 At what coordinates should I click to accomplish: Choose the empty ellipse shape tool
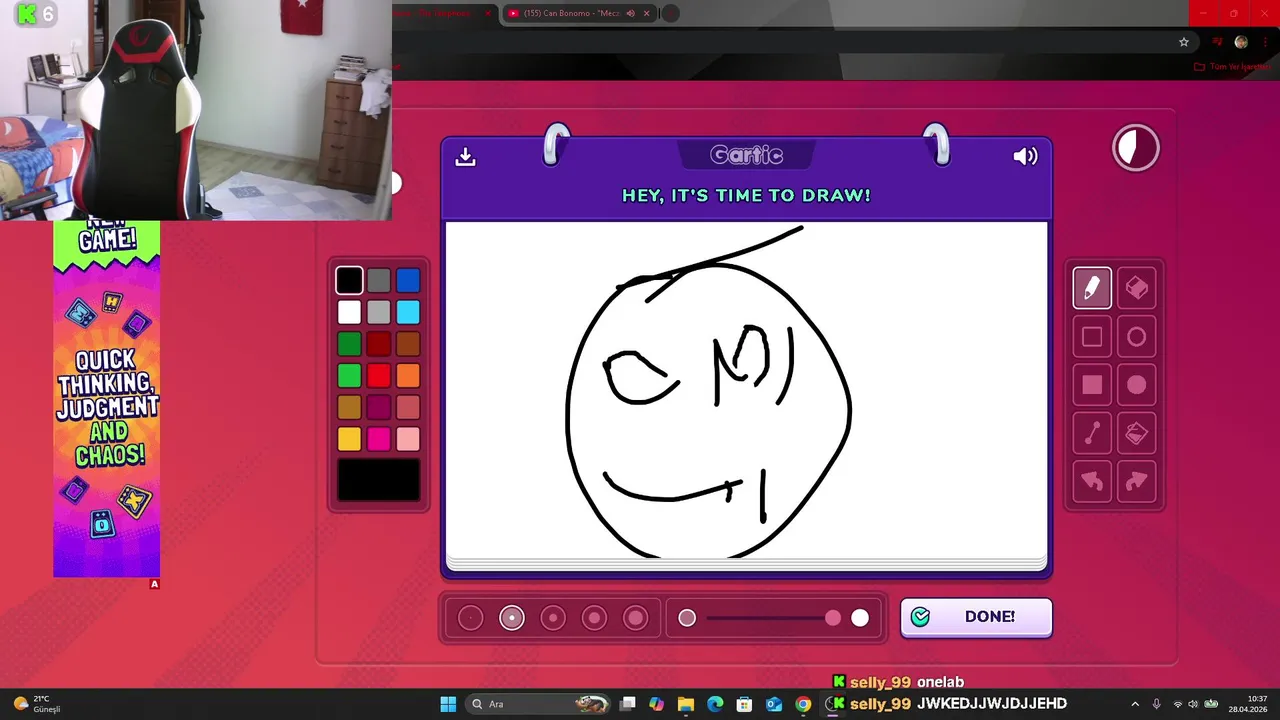coord(1137,337)
